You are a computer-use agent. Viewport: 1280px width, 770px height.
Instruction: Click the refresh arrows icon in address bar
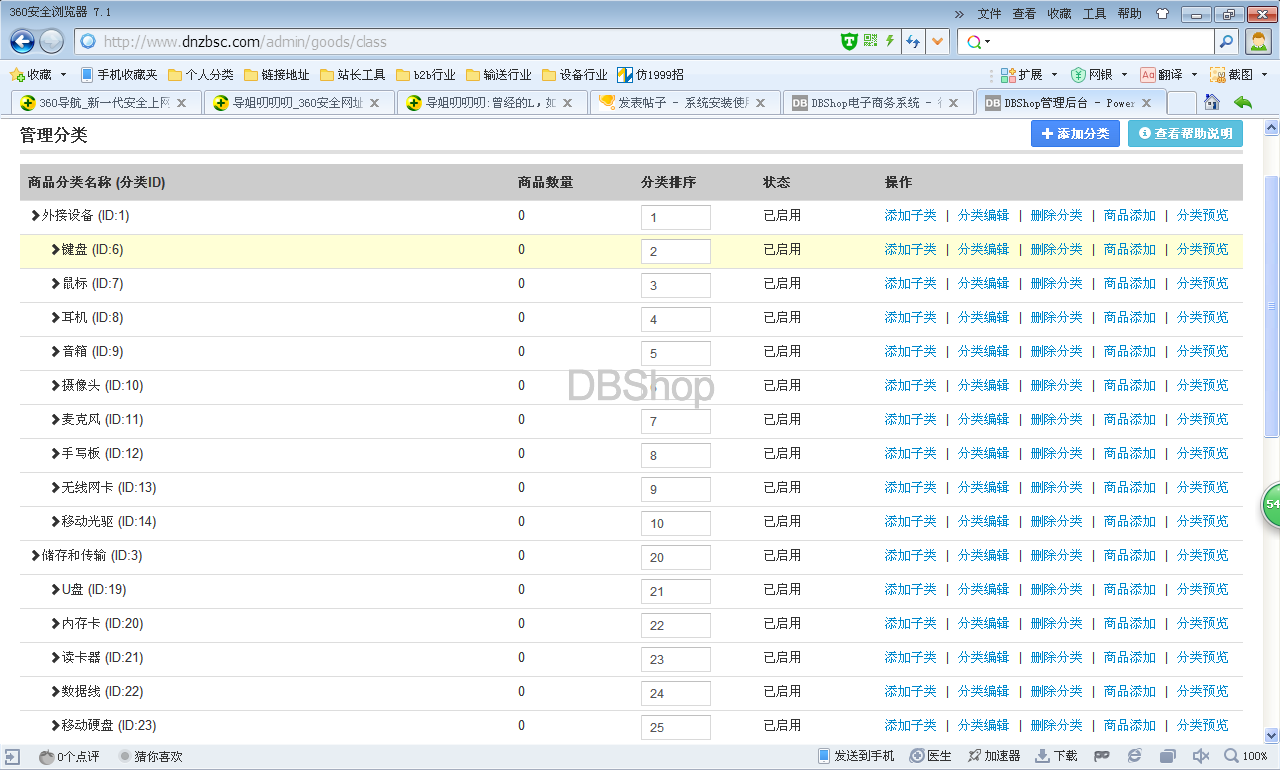point(912,41)
